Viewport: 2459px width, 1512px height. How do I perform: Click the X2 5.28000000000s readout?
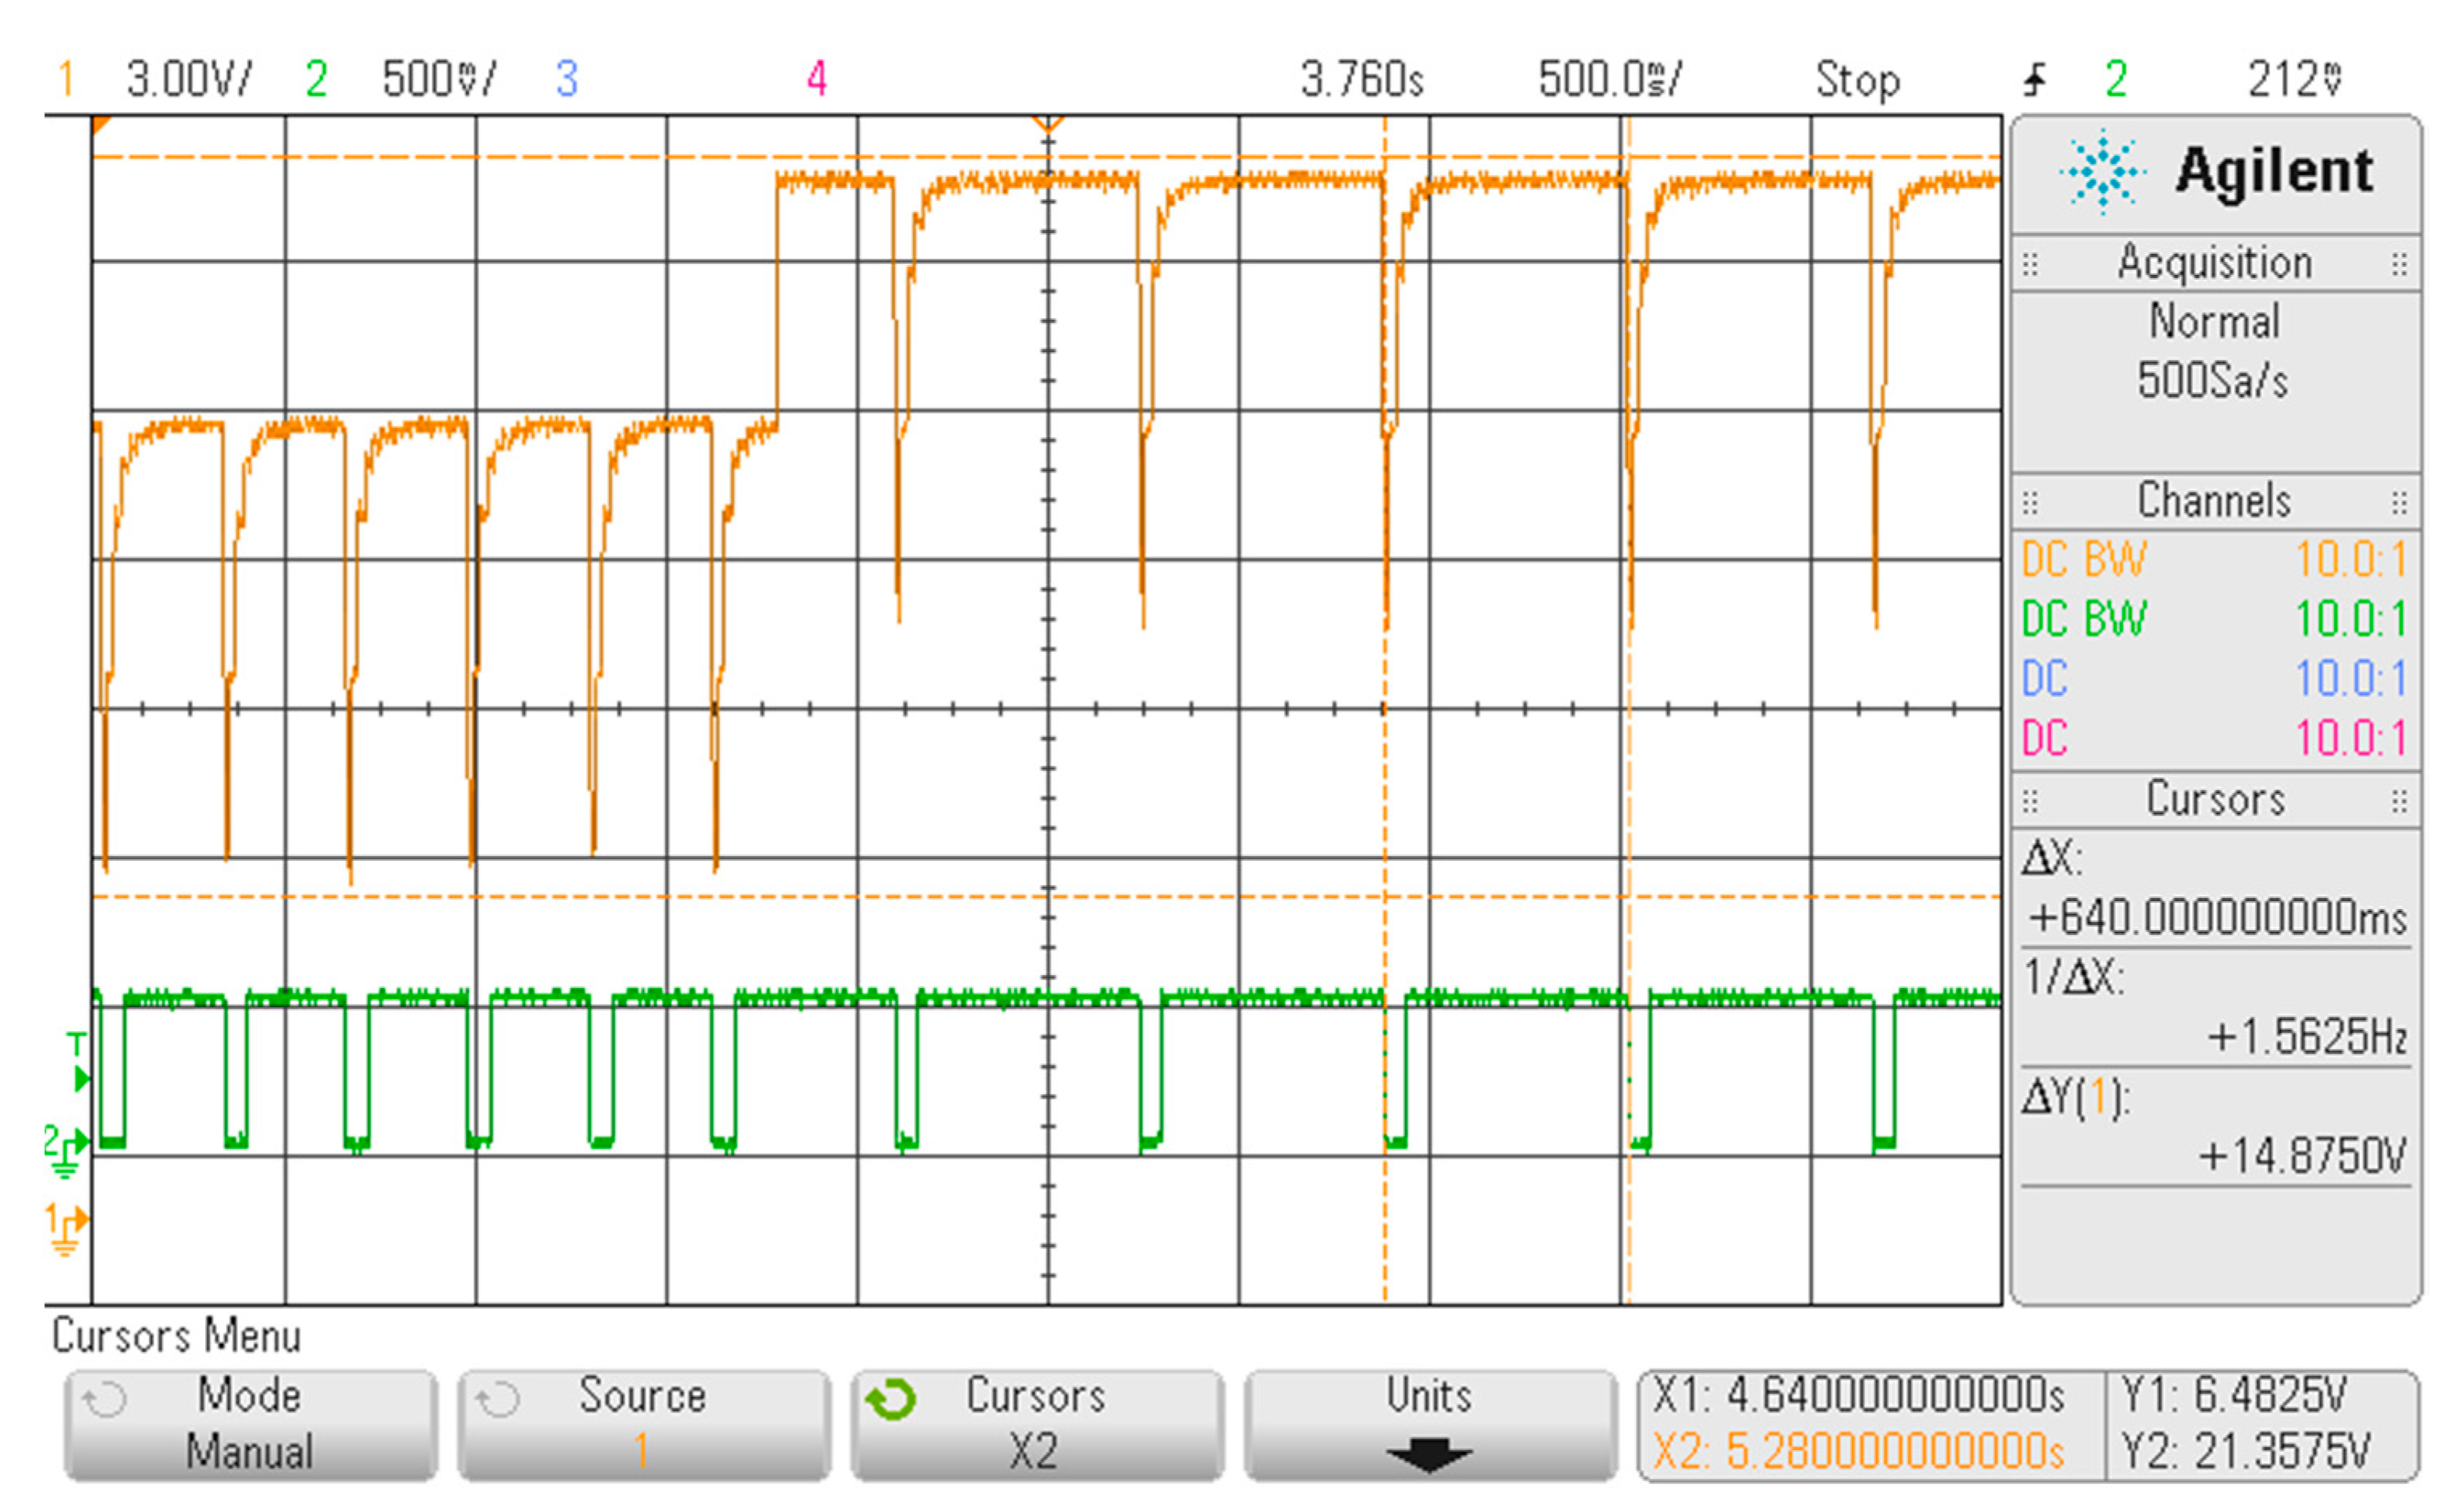[1858, 1452]
